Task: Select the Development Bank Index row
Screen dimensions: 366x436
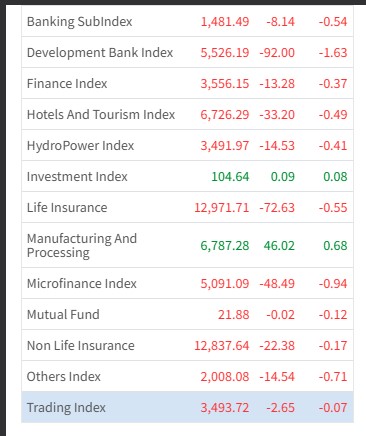Action: [x=187, y=52]
